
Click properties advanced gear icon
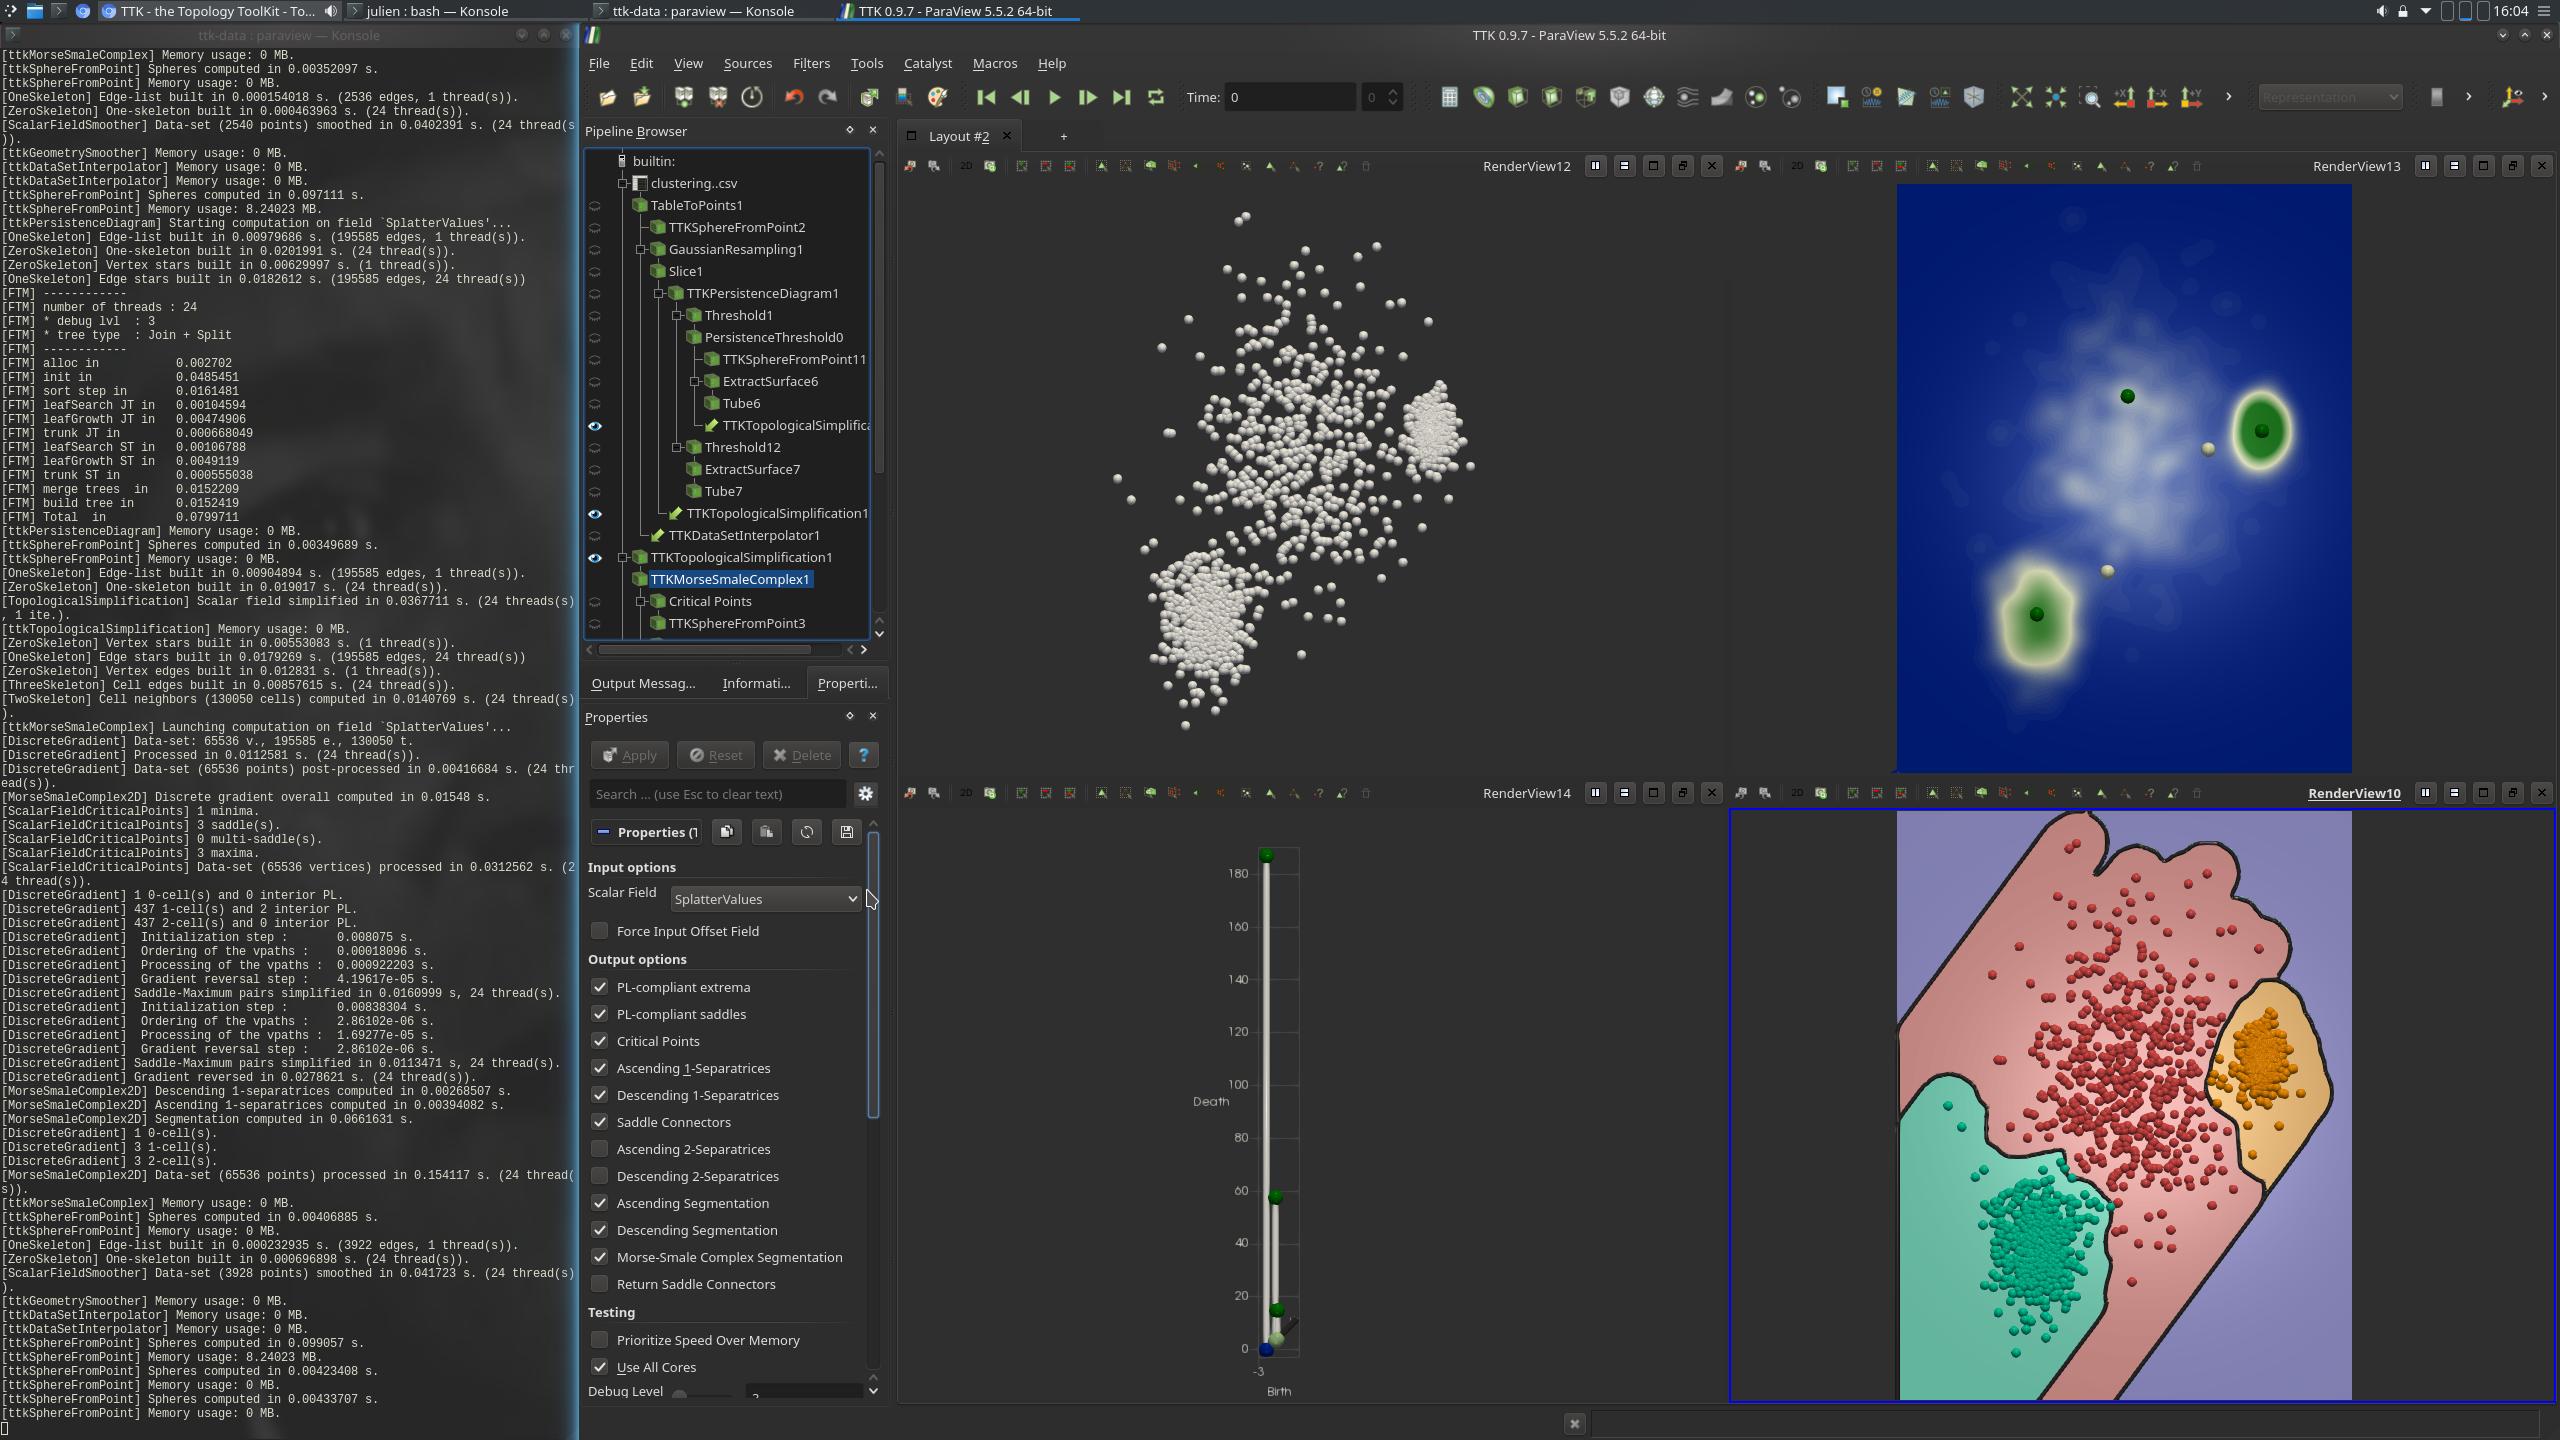(866, 794)
